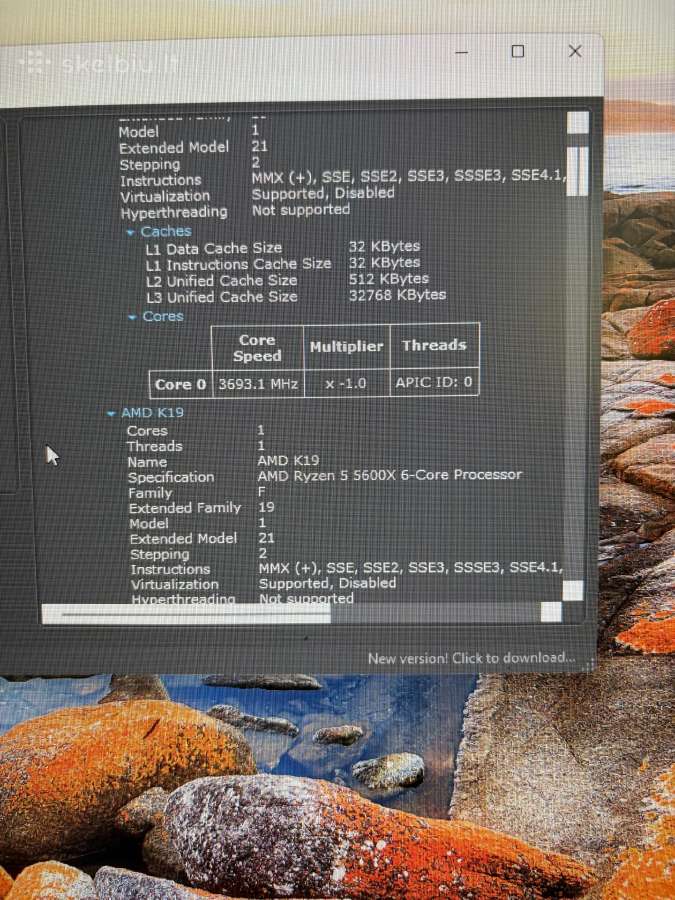
Task: Close the application window
Action: click(x=575, y=52)
